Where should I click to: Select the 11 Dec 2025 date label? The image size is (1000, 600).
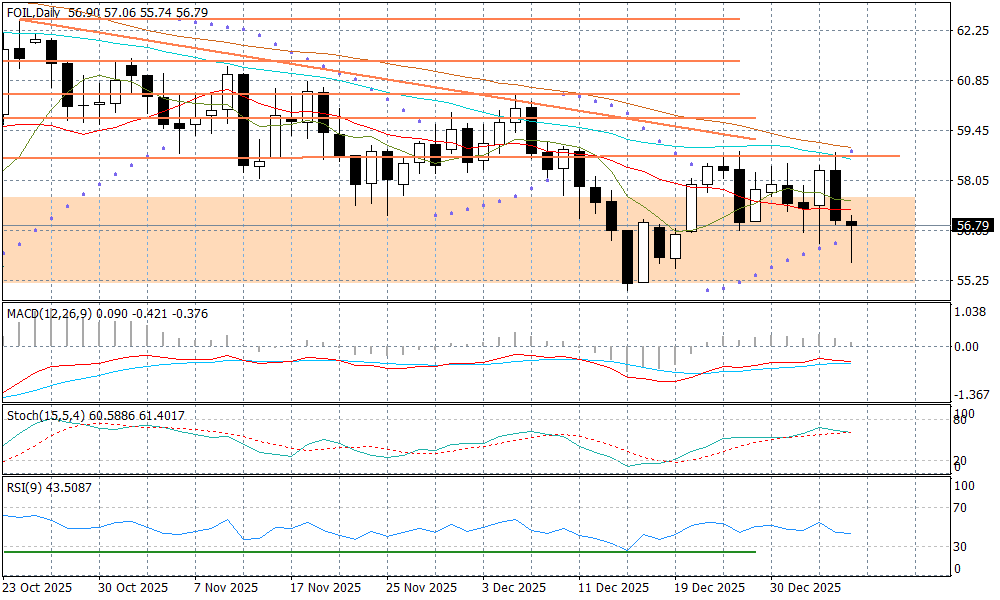(x=612, y=587)
